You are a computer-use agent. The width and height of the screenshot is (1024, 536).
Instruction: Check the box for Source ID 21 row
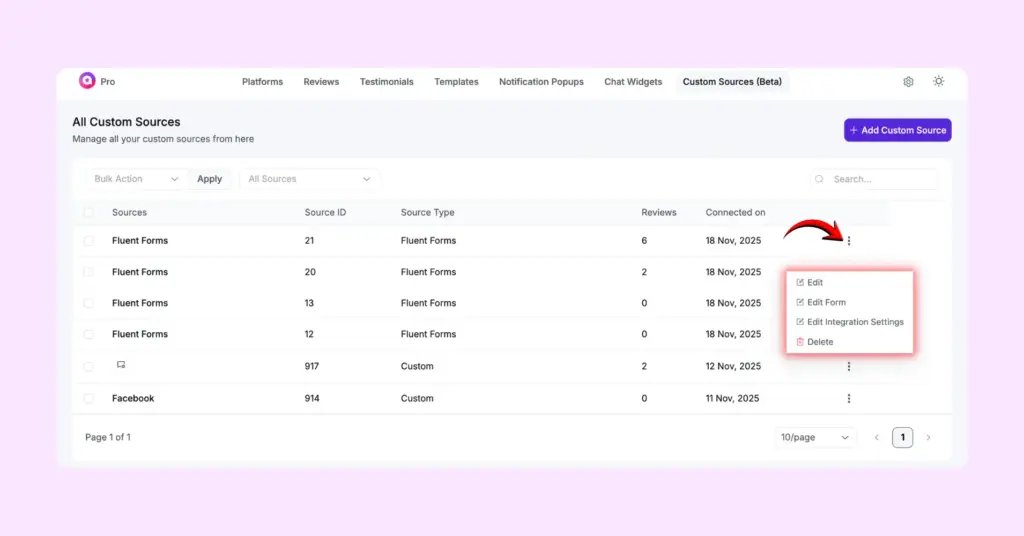click(x=88, y=241)
